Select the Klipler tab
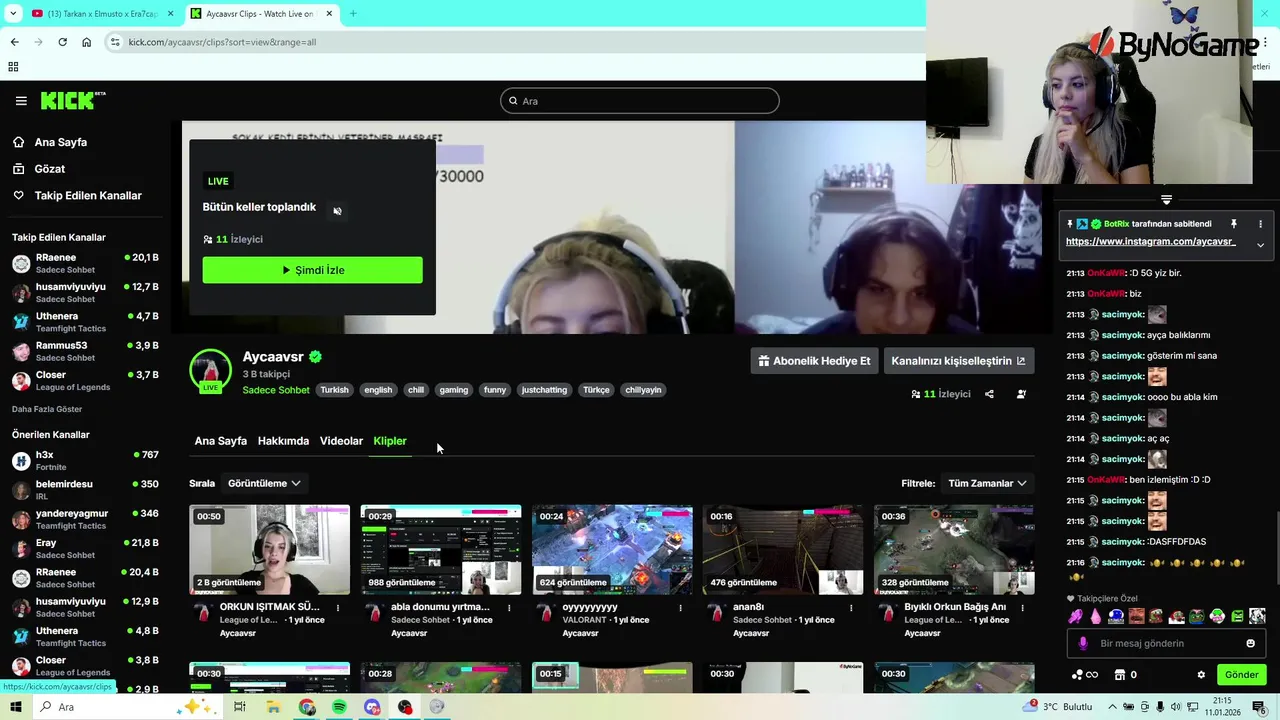 (x=390, y=441)
